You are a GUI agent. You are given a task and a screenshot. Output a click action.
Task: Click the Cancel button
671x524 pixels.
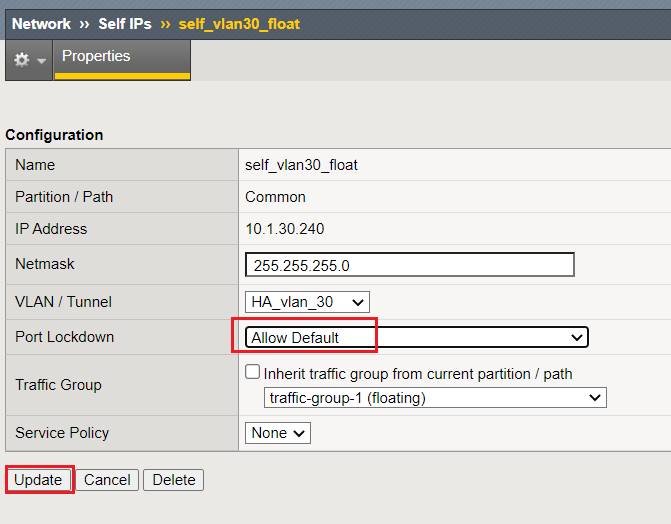107,480
